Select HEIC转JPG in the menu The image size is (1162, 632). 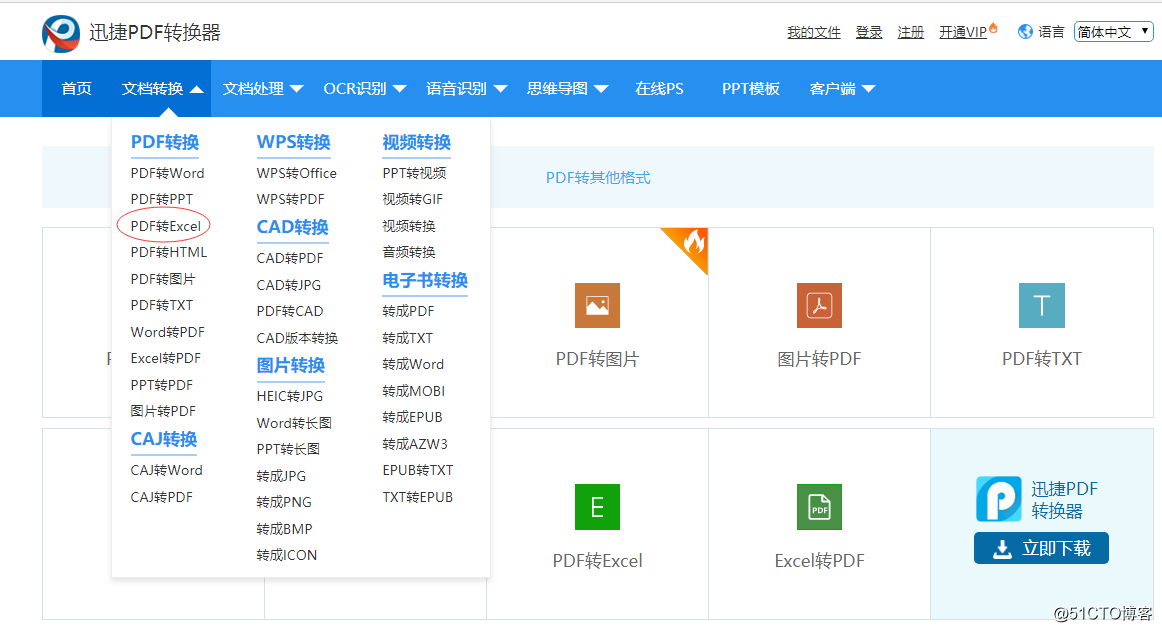(x=290, y=396)
